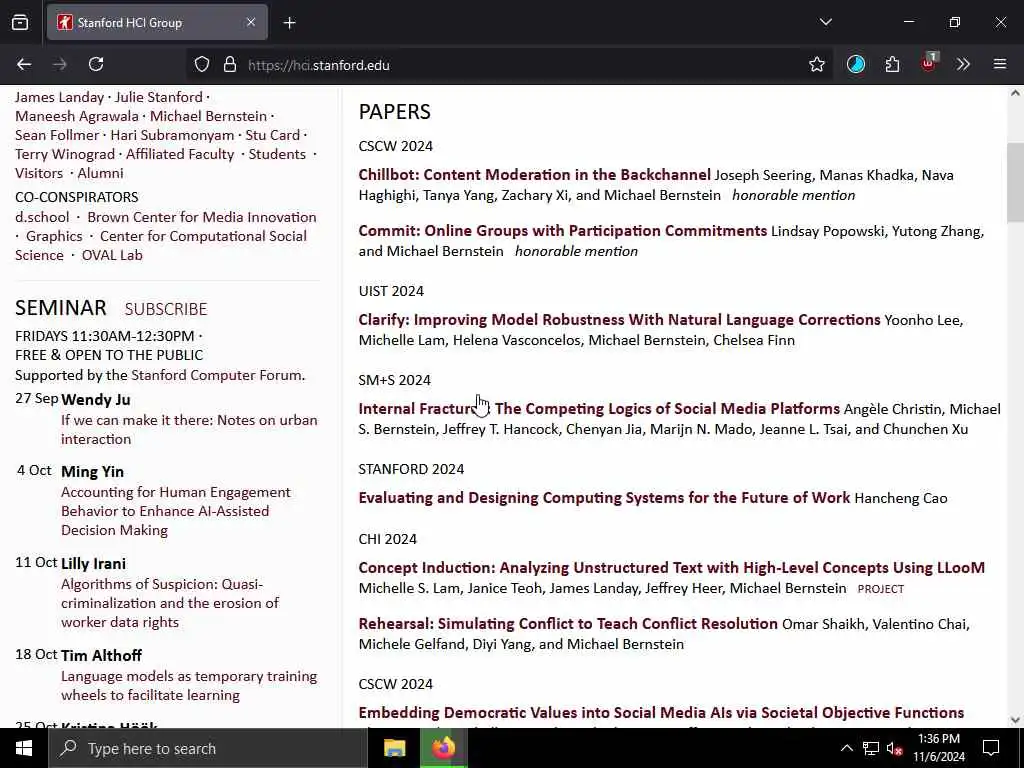Screen dimensions: 1024x768
Task: Open the tracking protection shield icon
Action: click(x=202, y=65)
